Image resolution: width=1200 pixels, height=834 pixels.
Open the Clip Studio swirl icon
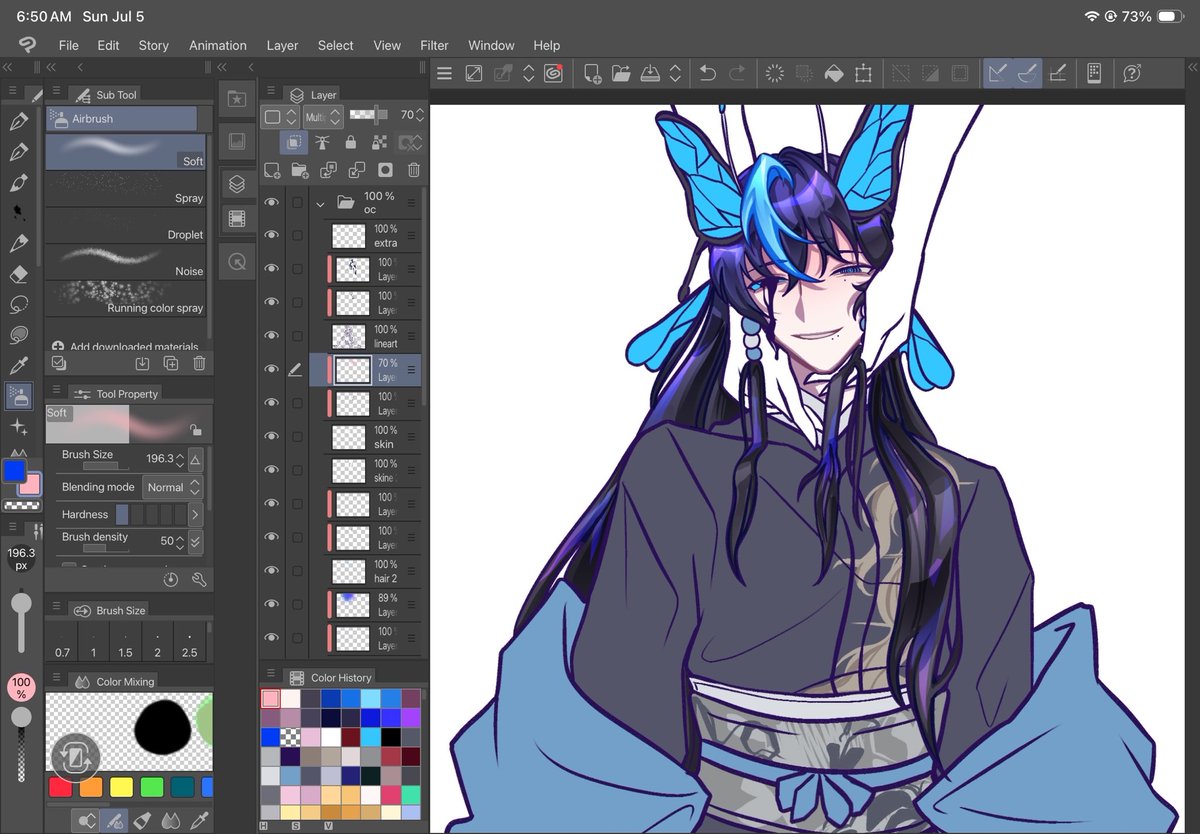tap(554, 73)
